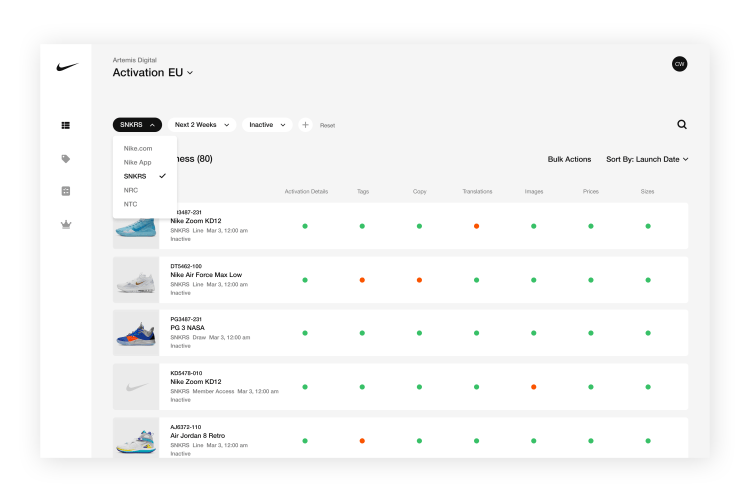This screenshot has width=750, height=502.
Task: Expand the Next 2 Weeks filter
Action: [x=202, y=125]
